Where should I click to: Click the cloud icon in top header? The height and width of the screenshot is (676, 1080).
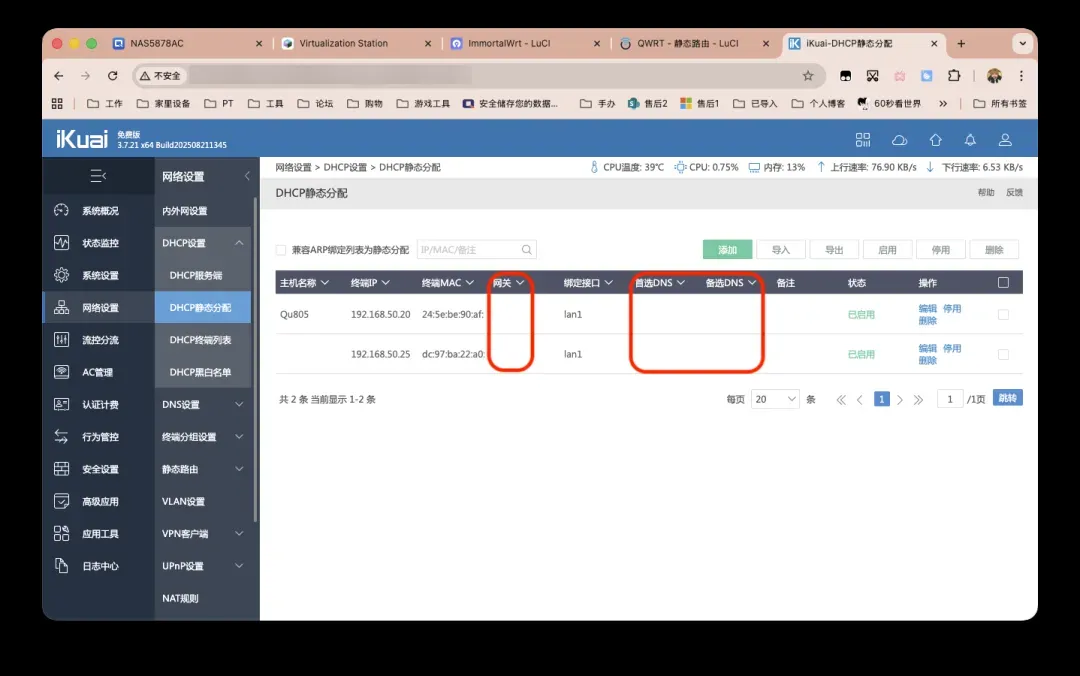[x=899, y=140]
